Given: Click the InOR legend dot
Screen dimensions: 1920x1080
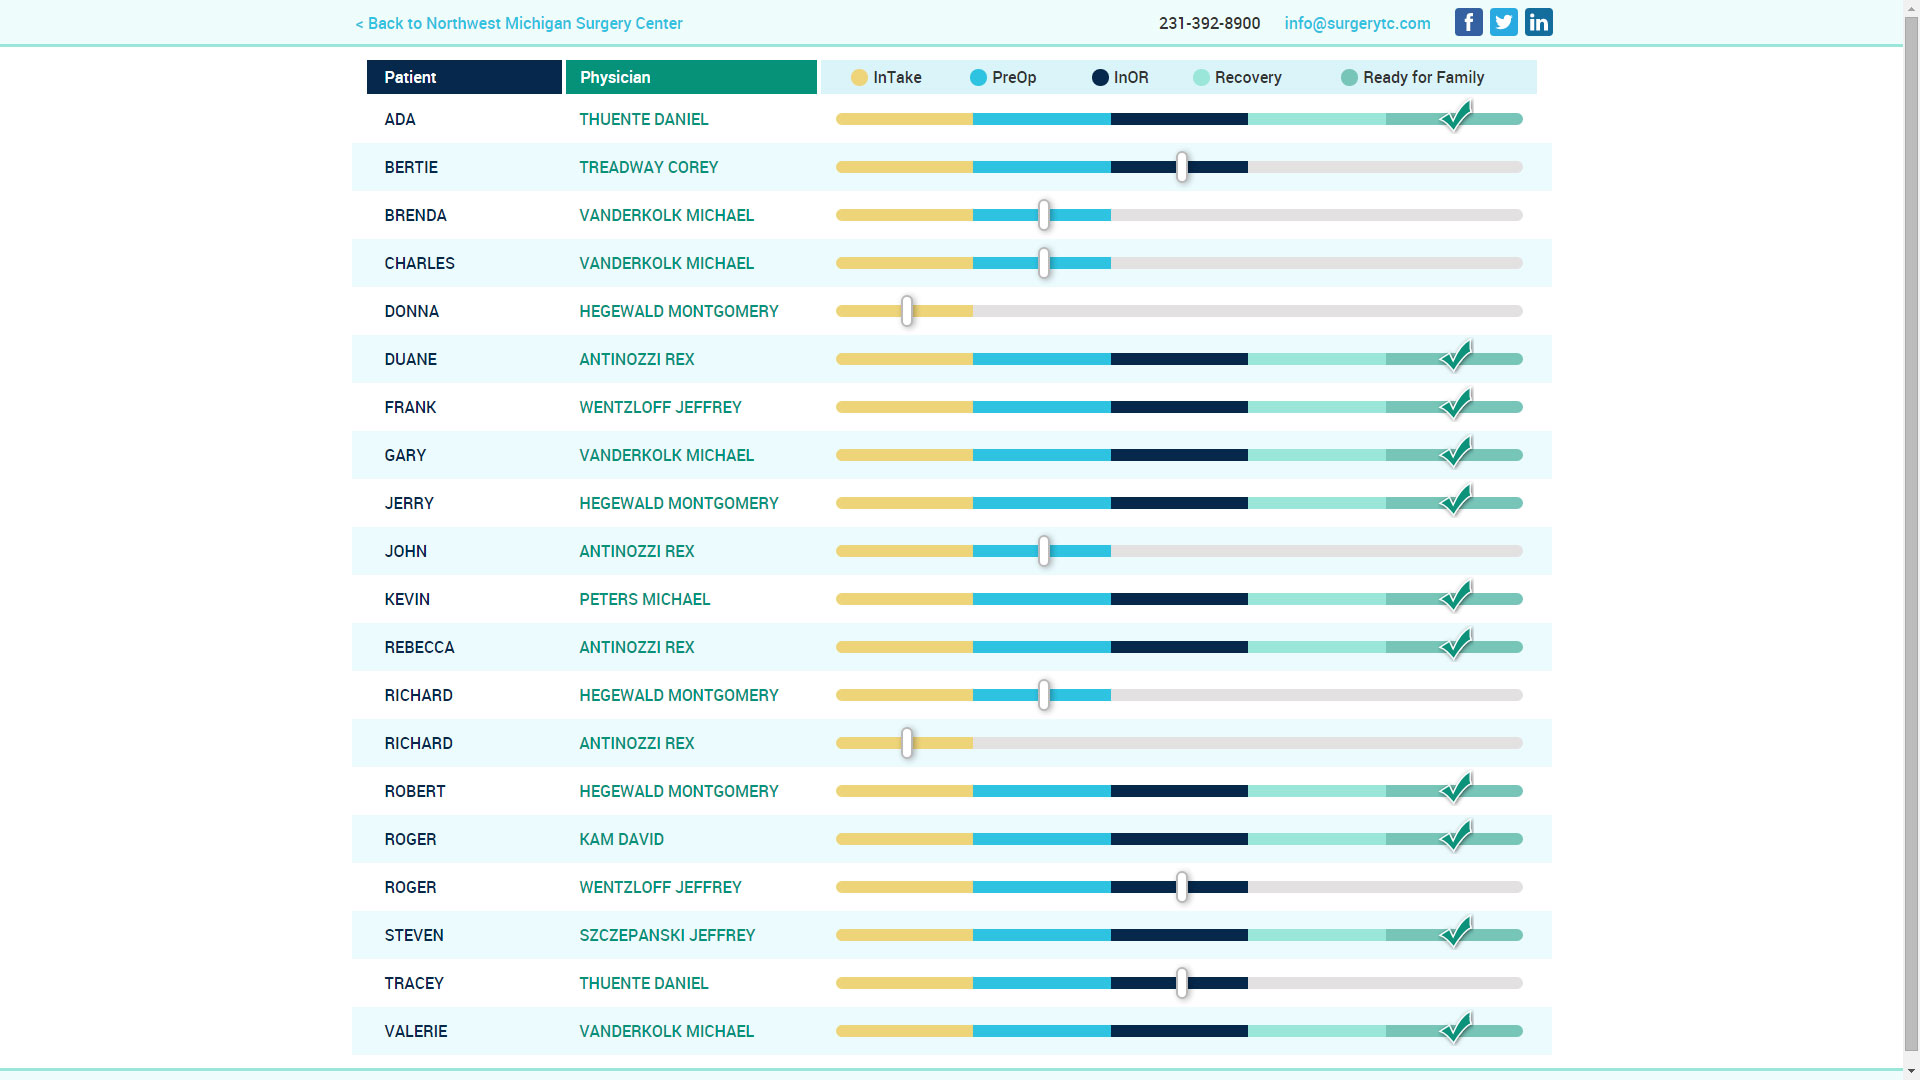Looking at the screenshot, I should click(x=1100, y=78).
